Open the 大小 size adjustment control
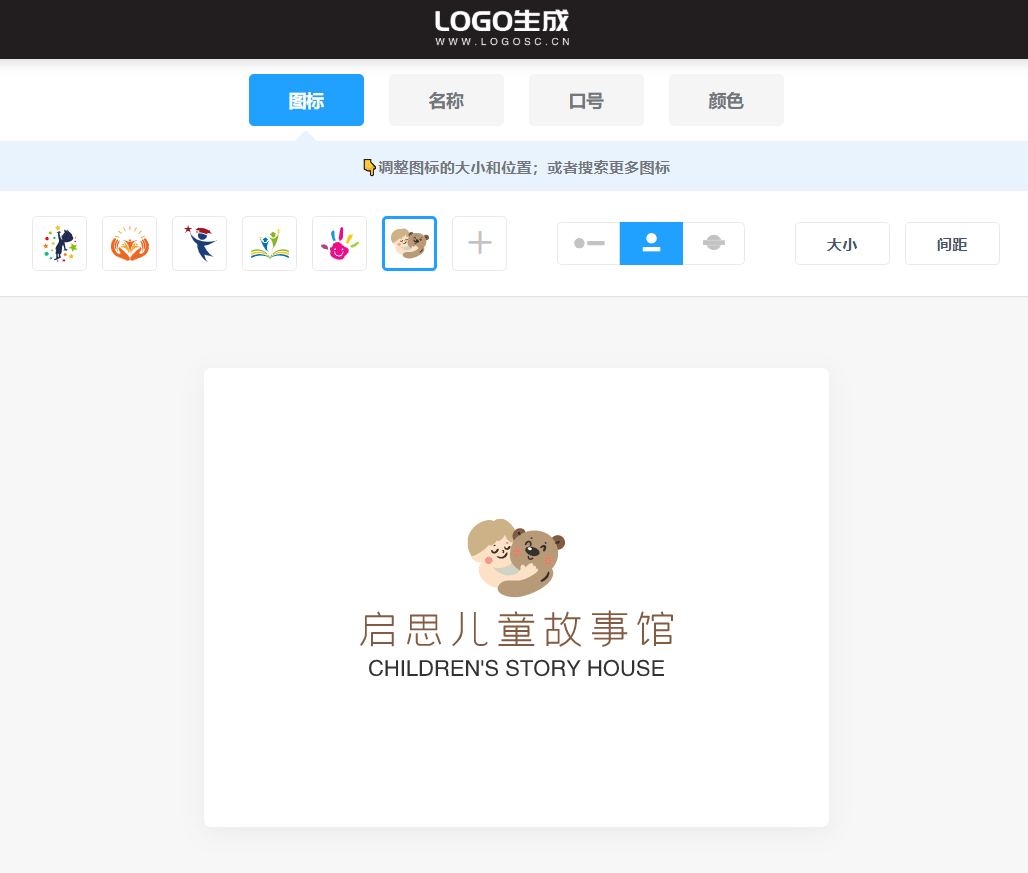The height and width of the screenshot is (873, 1028). (842, 244)
